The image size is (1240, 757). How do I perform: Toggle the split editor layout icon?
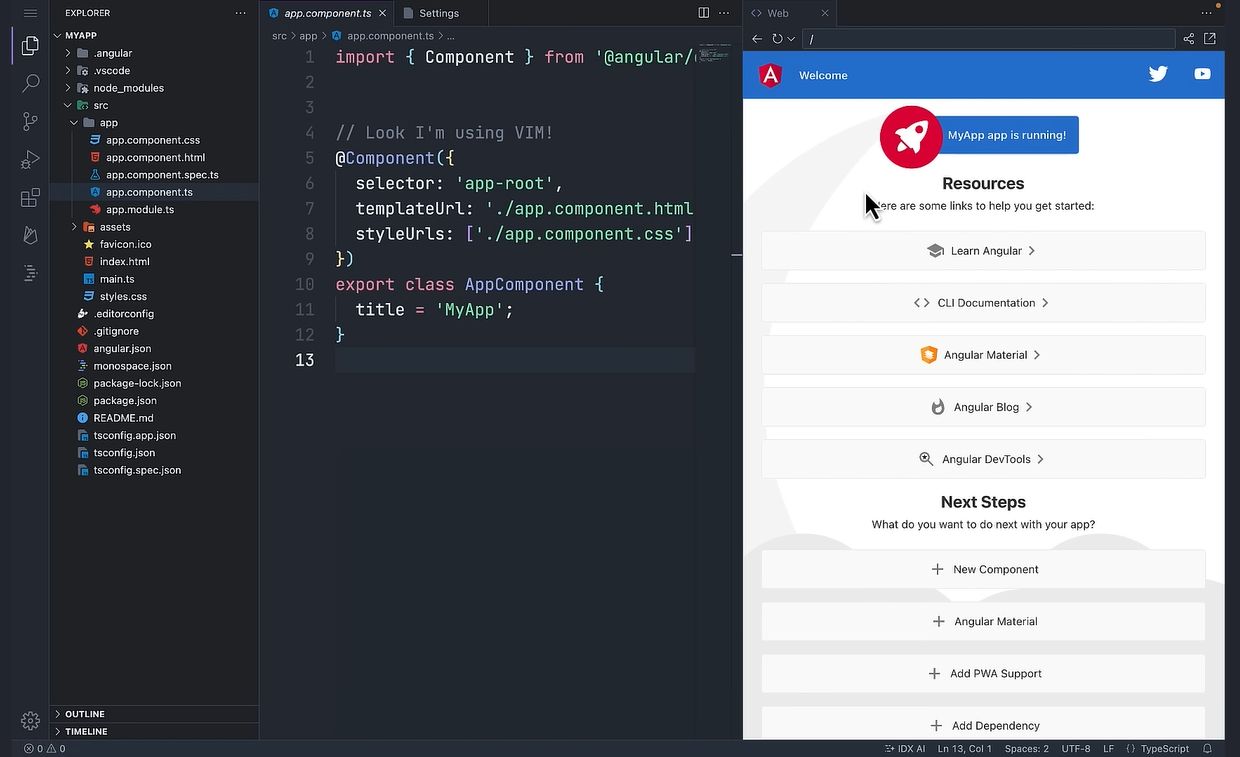coord(703,12)
